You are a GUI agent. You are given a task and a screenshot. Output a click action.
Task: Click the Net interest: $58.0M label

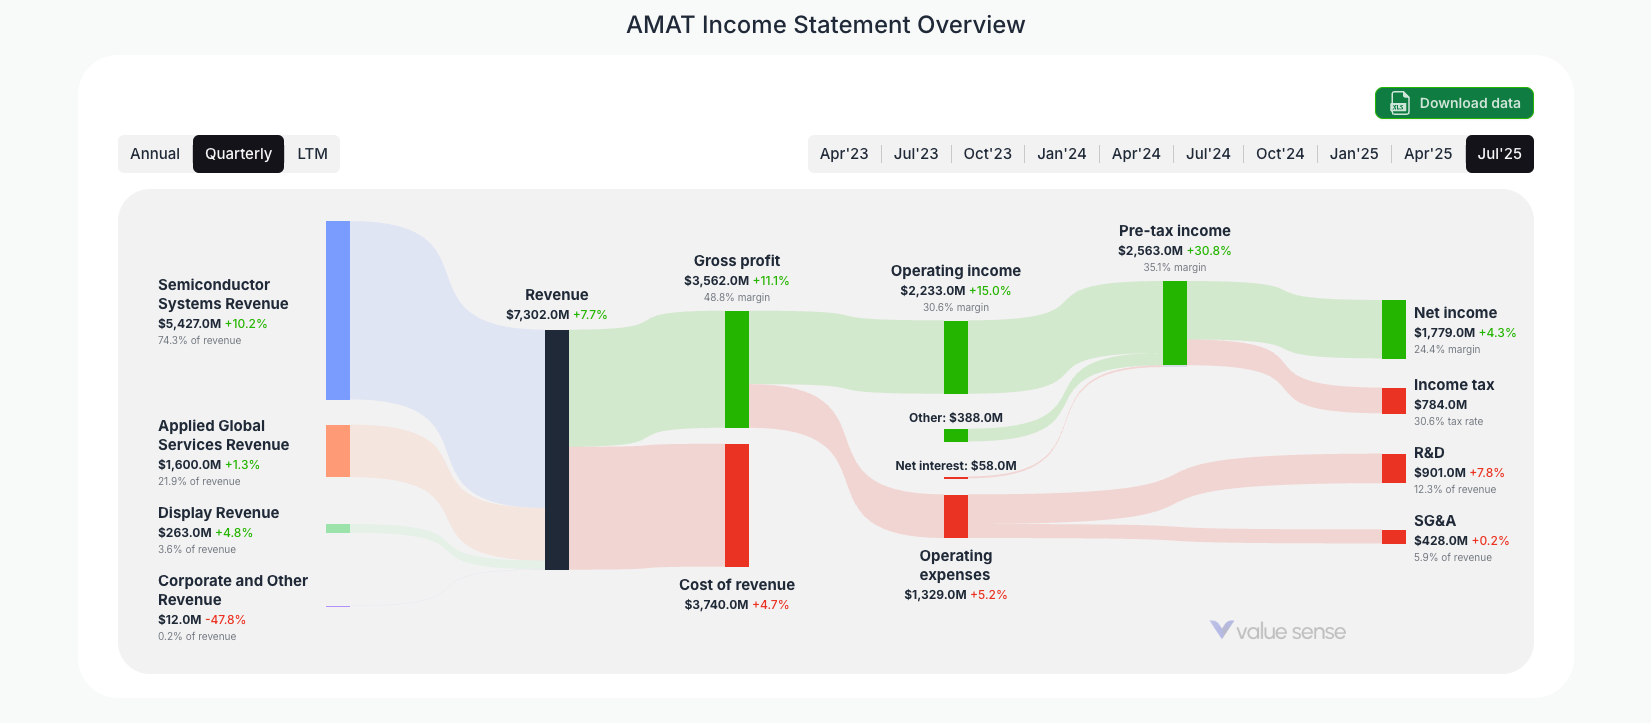[x=956, y=466]
